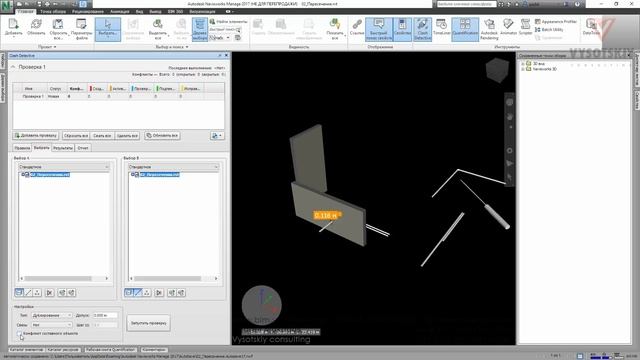The width and height of the screenshot is (640, 360).
Task: Toggle Surfaces geometry button under Selection B
Action: point(129,293)
